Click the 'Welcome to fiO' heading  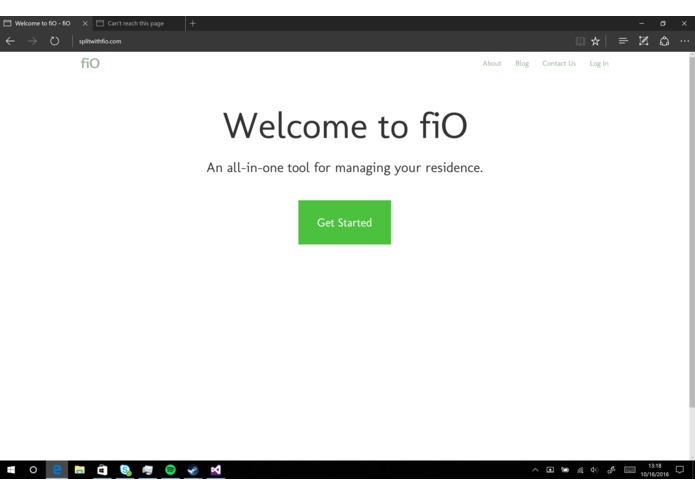point(345,126)
